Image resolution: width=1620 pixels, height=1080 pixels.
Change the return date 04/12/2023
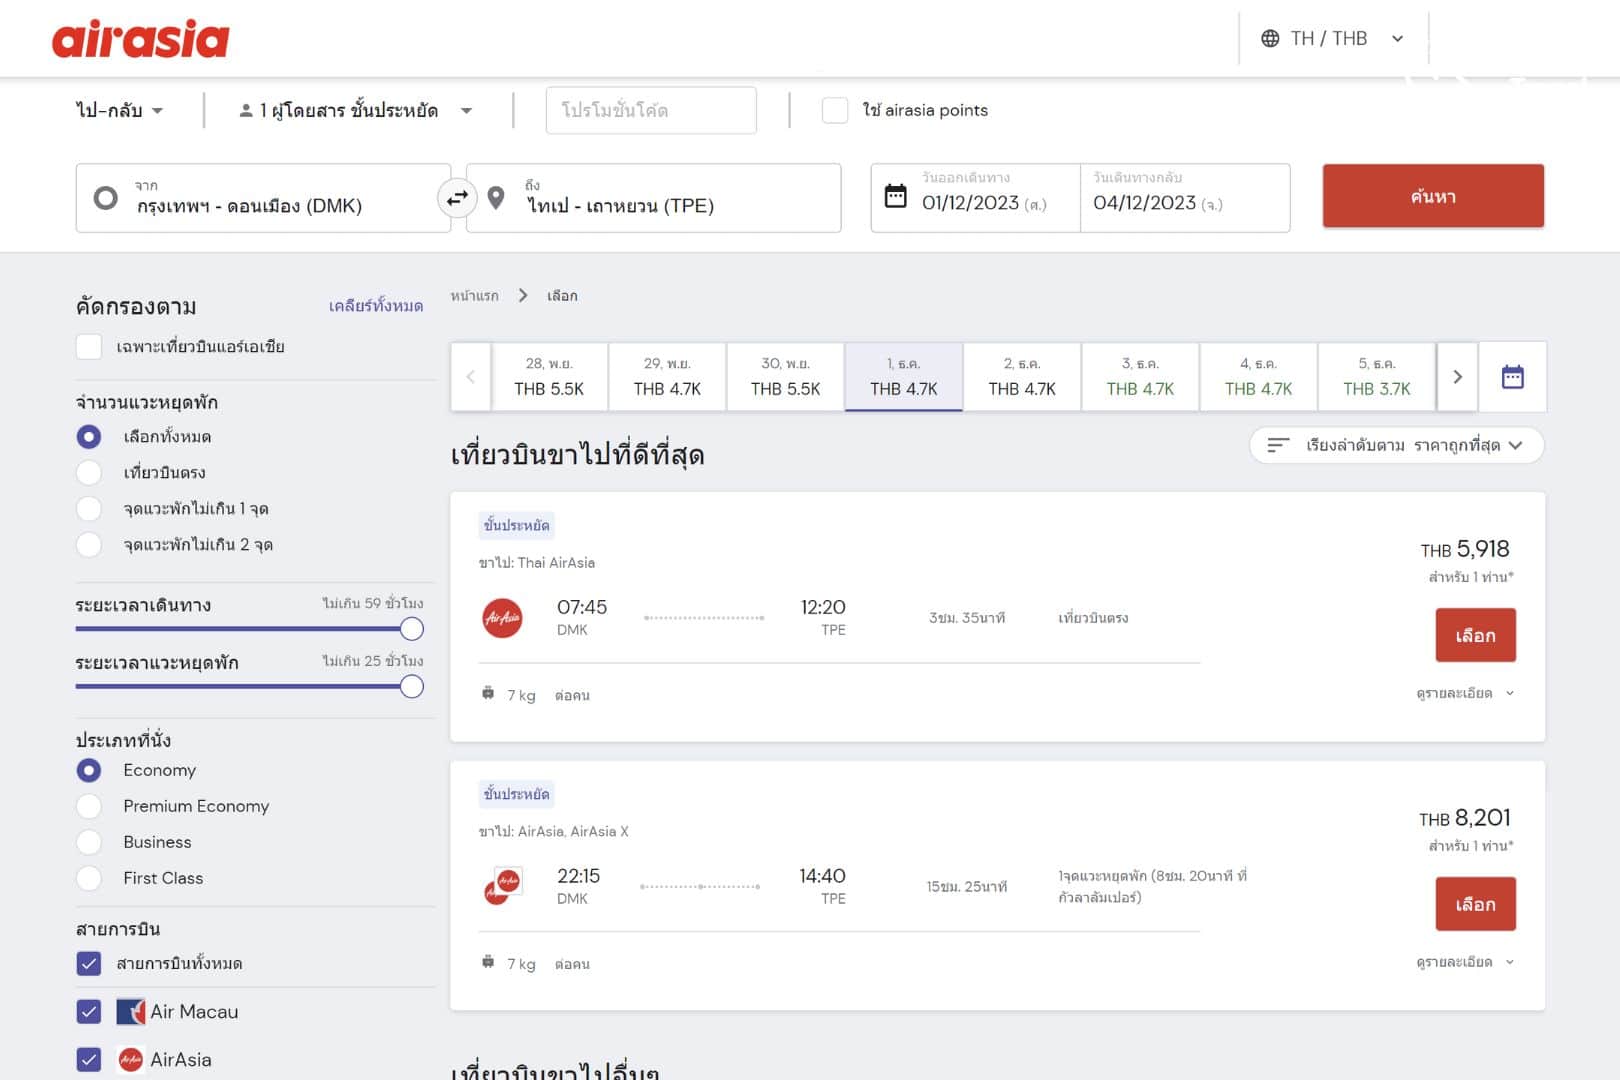coord(1185,198)
